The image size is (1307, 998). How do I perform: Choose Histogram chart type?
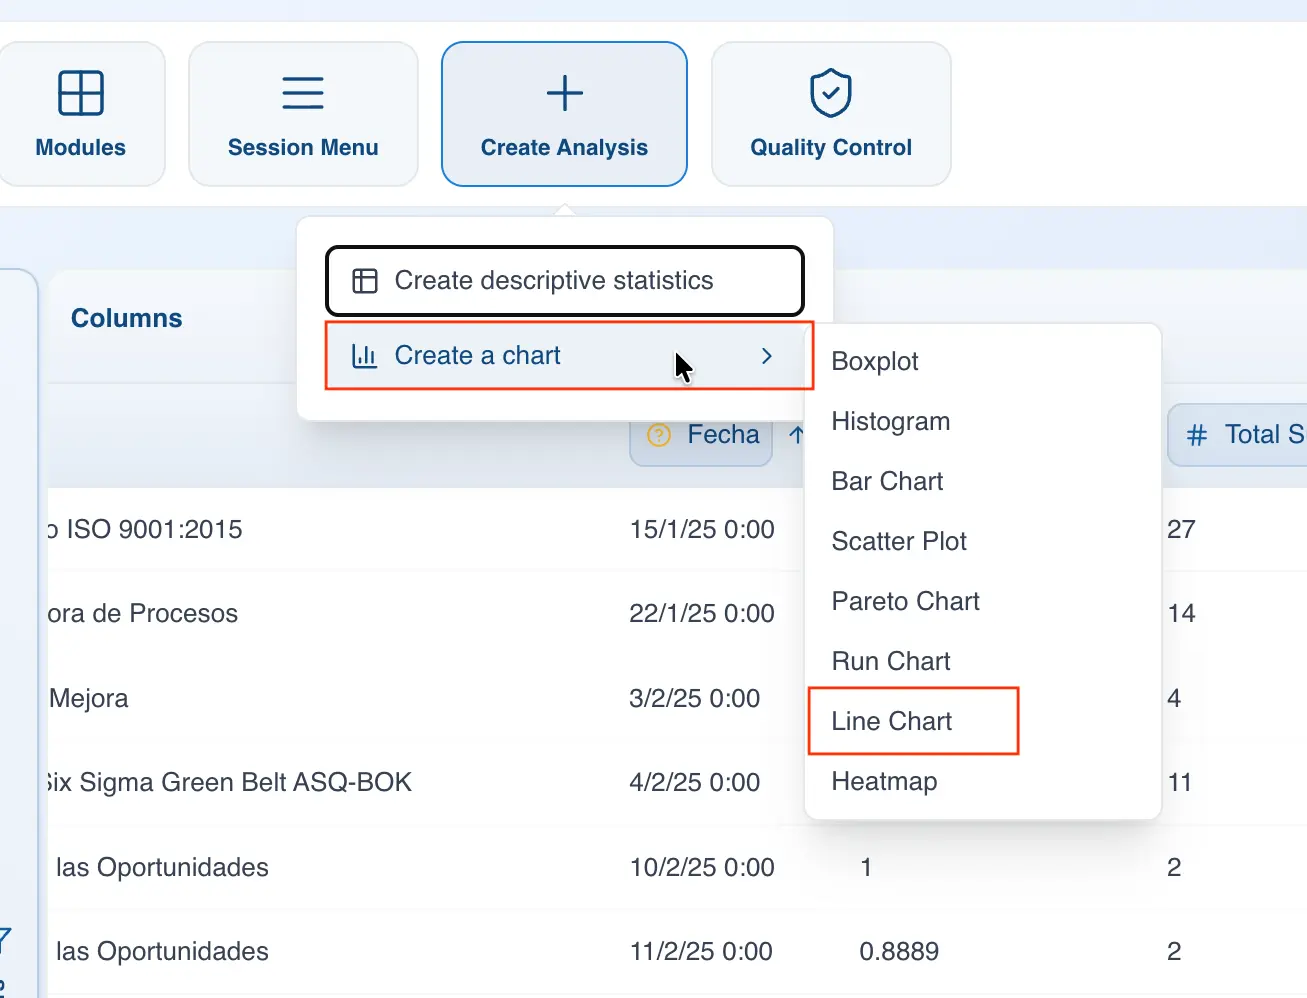click(890, 421)
